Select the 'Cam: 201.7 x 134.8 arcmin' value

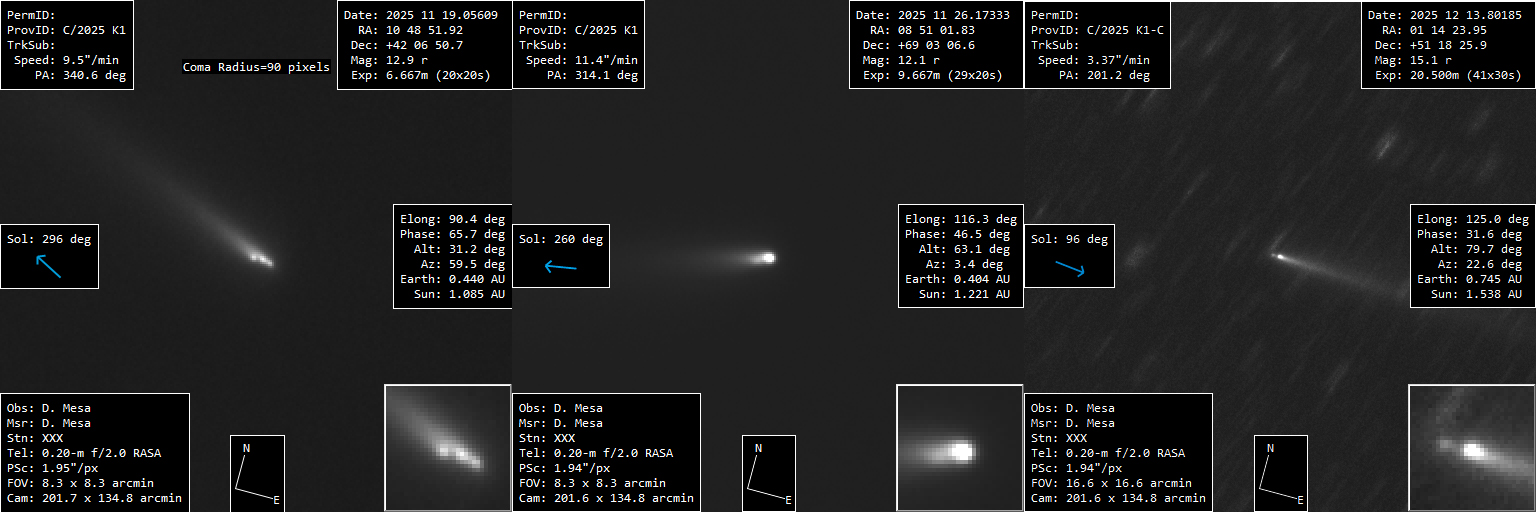coord(95,498)
